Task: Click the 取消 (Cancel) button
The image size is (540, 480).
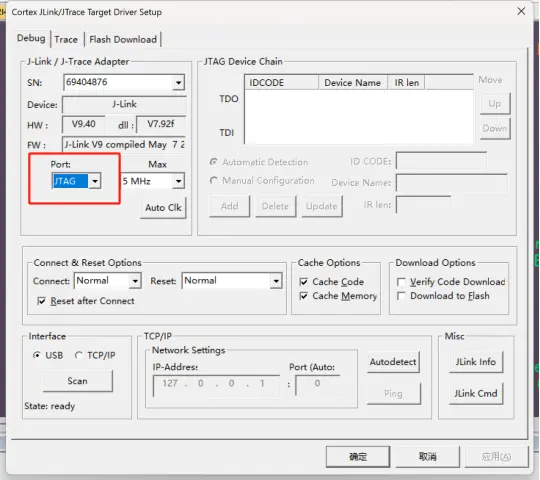Action: tap(427, 457)
